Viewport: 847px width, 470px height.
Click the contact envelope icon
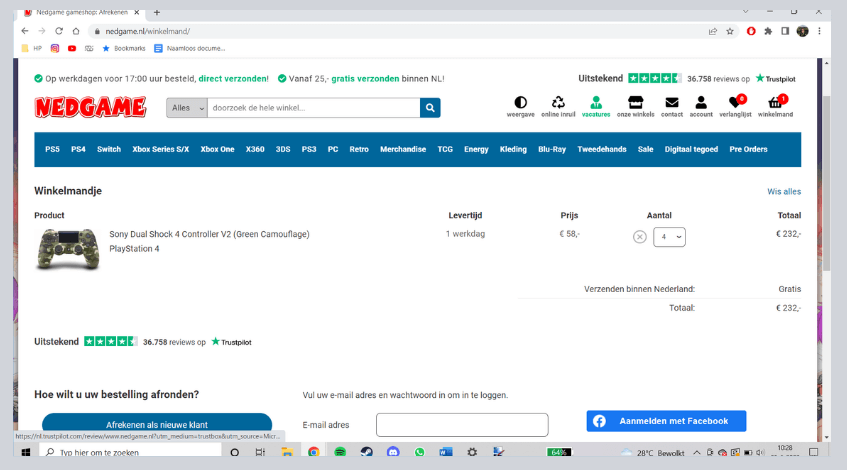tap(671, 103)
